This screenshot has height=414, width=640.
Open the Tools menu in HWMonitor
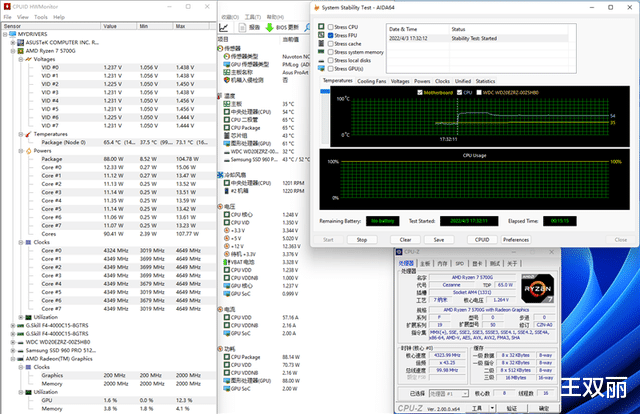(39, 17)
